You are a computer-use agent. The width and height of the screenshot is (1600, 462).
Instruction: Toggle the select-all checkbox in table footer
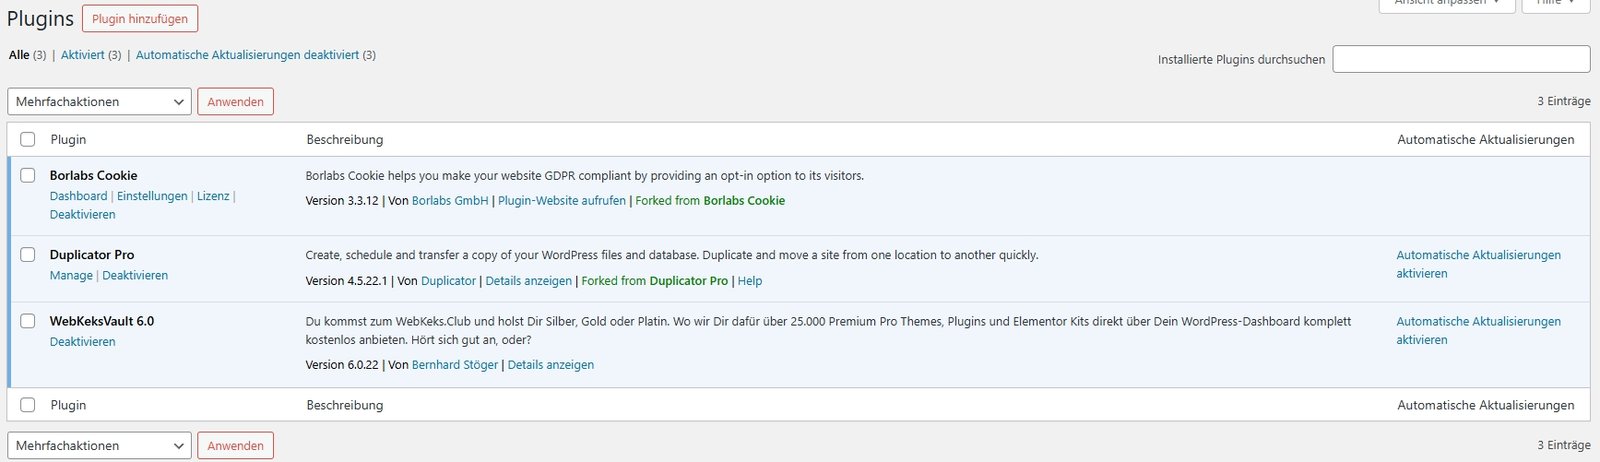point(28,405)
